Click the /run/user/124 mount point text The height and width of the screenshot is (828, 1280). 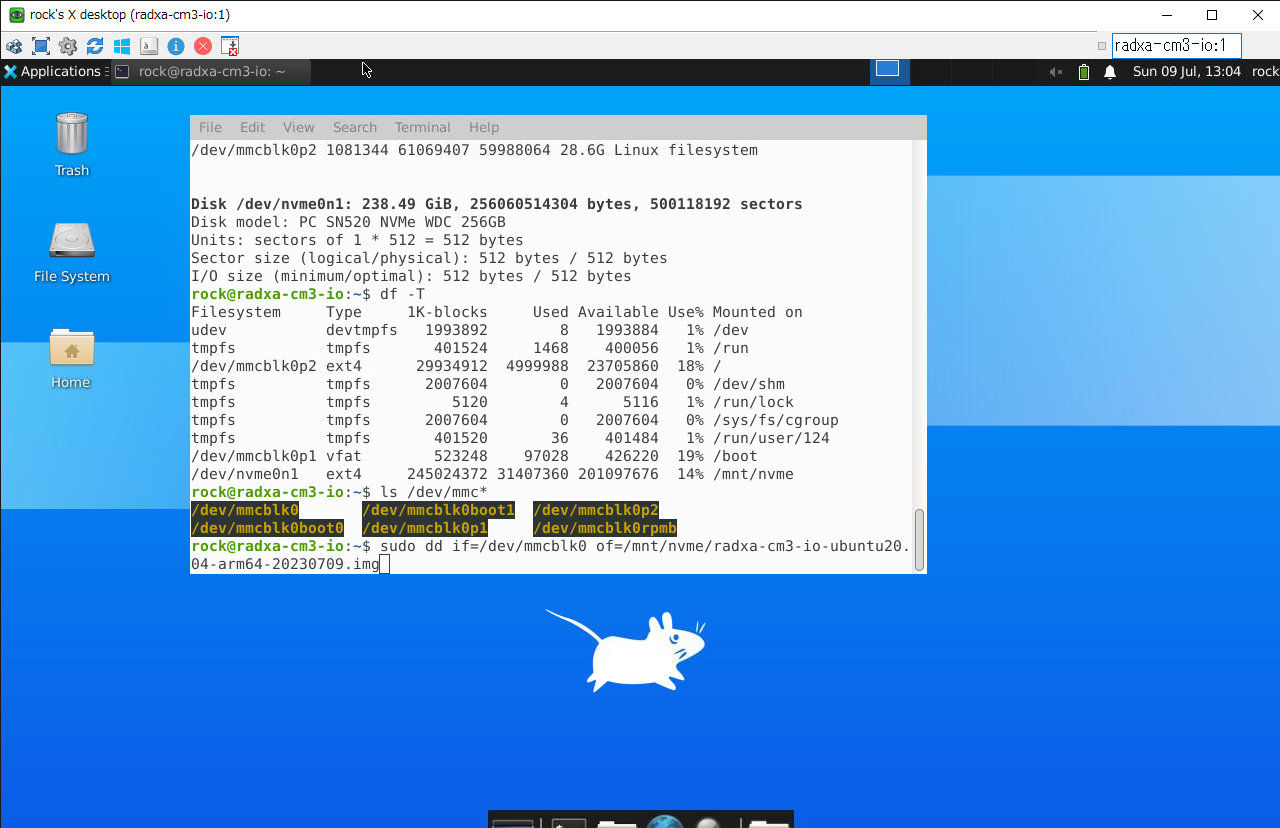[x=771, y=438]
